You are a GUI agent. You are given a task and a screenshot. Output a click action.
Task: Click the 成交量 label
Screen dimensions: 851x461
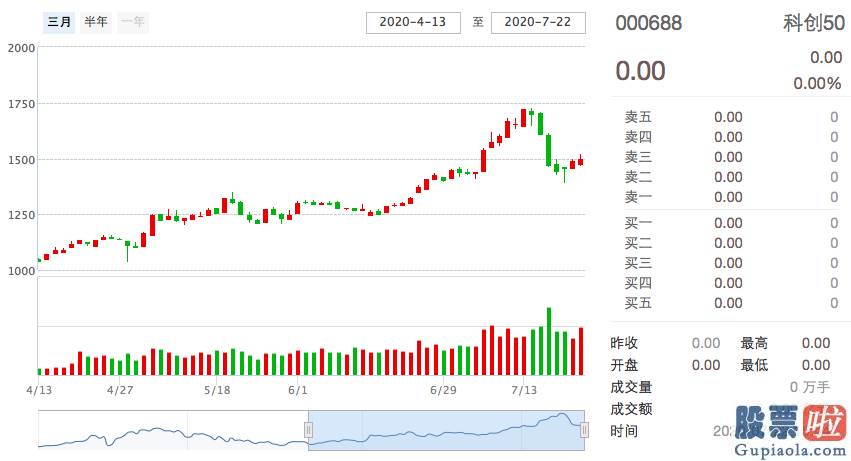pos(631,387)
